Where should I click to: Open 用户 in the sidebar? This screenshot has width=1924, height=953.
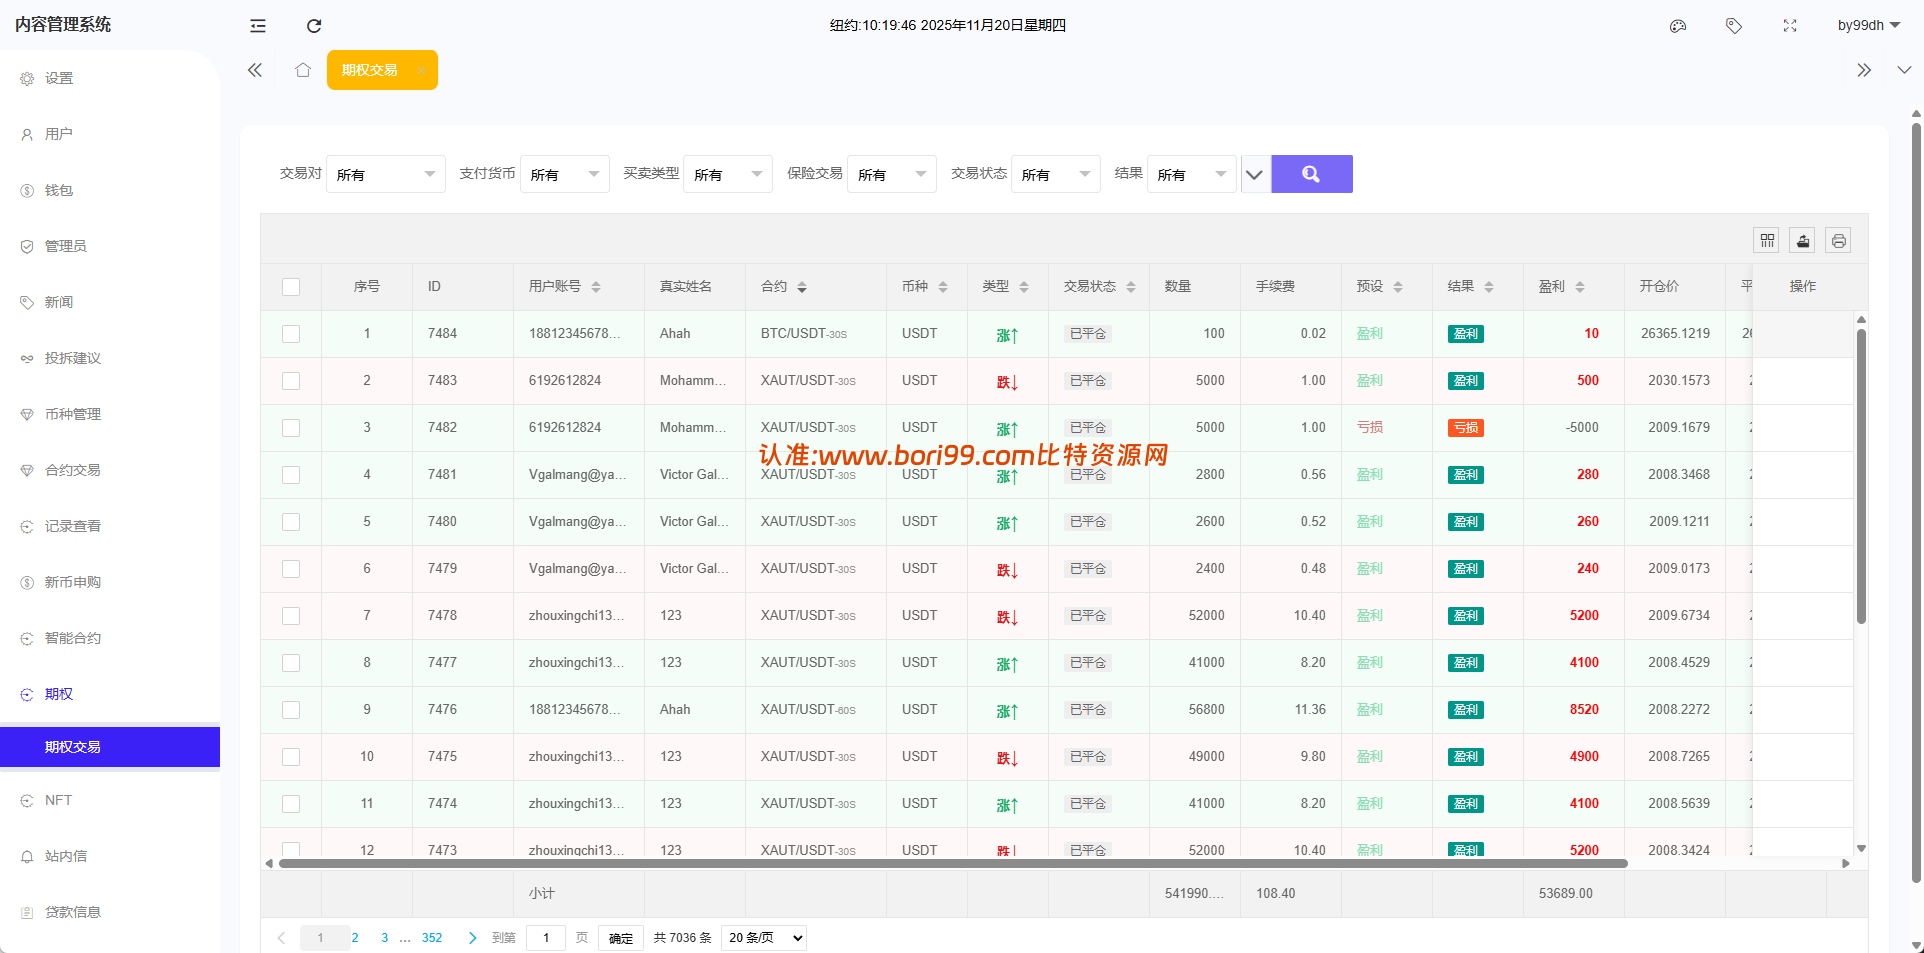[110, 134]
